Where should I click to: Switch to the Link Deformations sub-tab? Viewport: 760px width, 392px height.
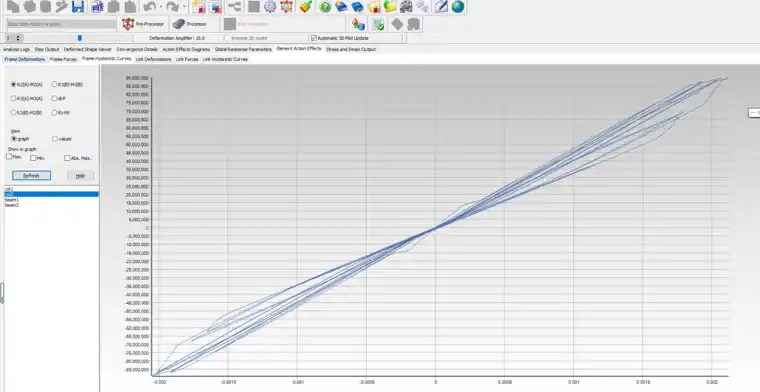(x=154, y=59)
